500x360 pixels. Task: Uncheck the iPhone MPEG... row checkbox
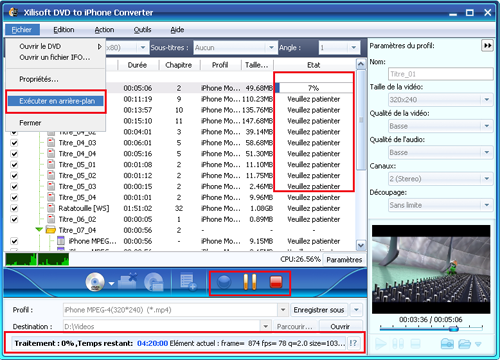point(14,241)
